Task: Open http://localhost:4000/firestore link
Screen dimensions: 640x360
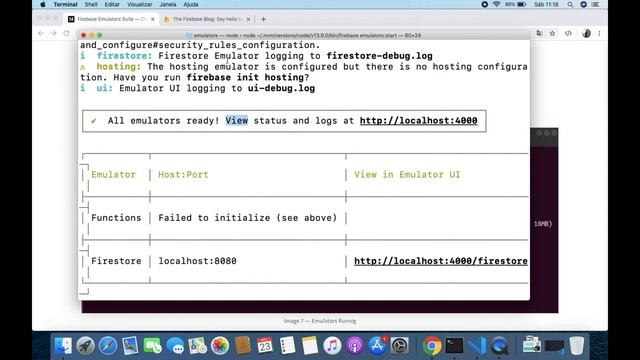Action: (x=441, y=261)
